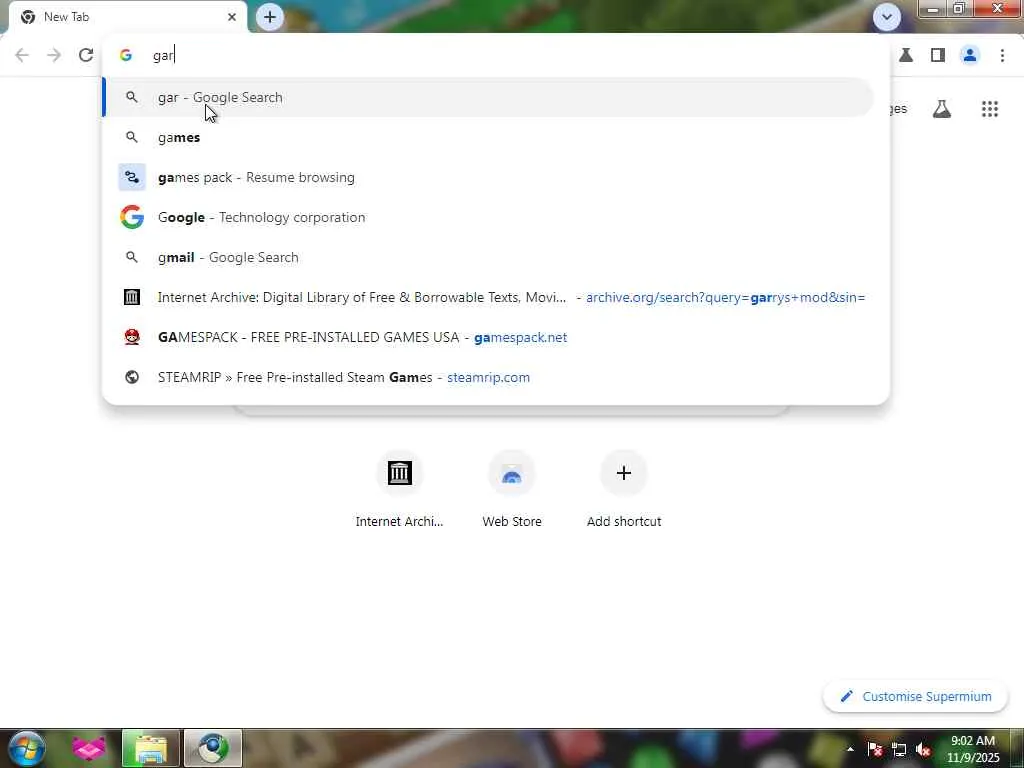Choose 'gmail - Google Search' suggestion

coord(488,257)
